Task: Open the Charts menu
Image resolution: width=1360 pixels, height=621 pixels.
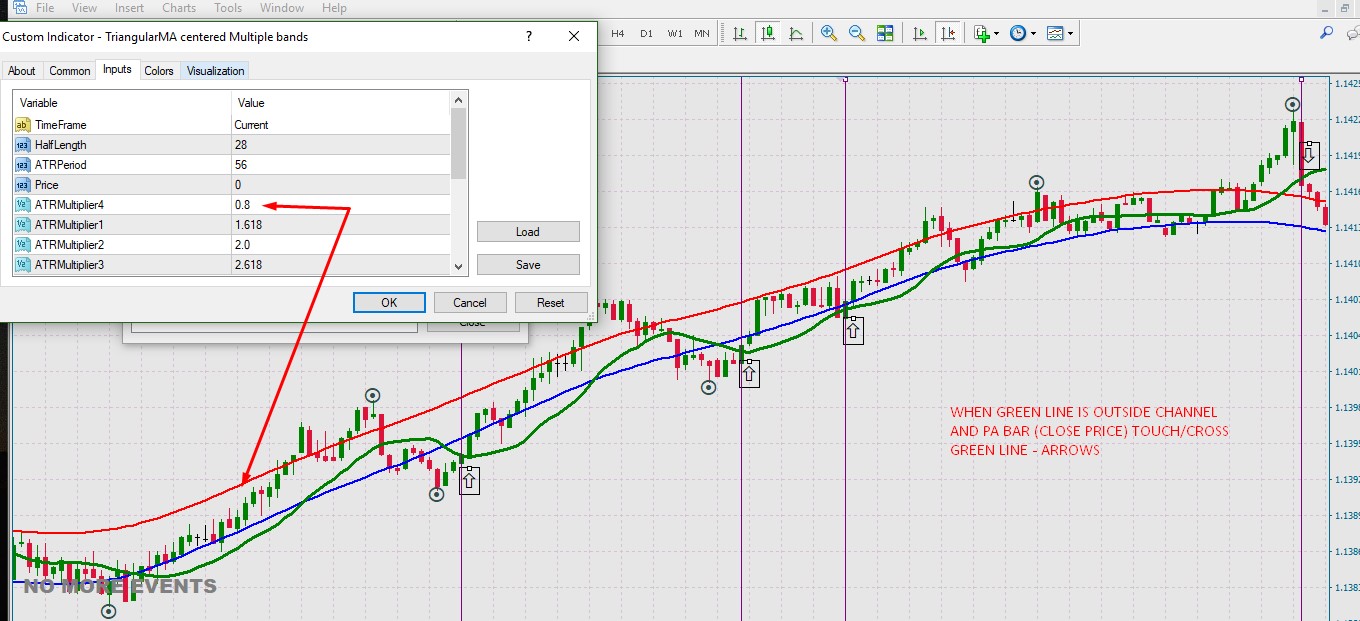Action: (x=179, y=8)
